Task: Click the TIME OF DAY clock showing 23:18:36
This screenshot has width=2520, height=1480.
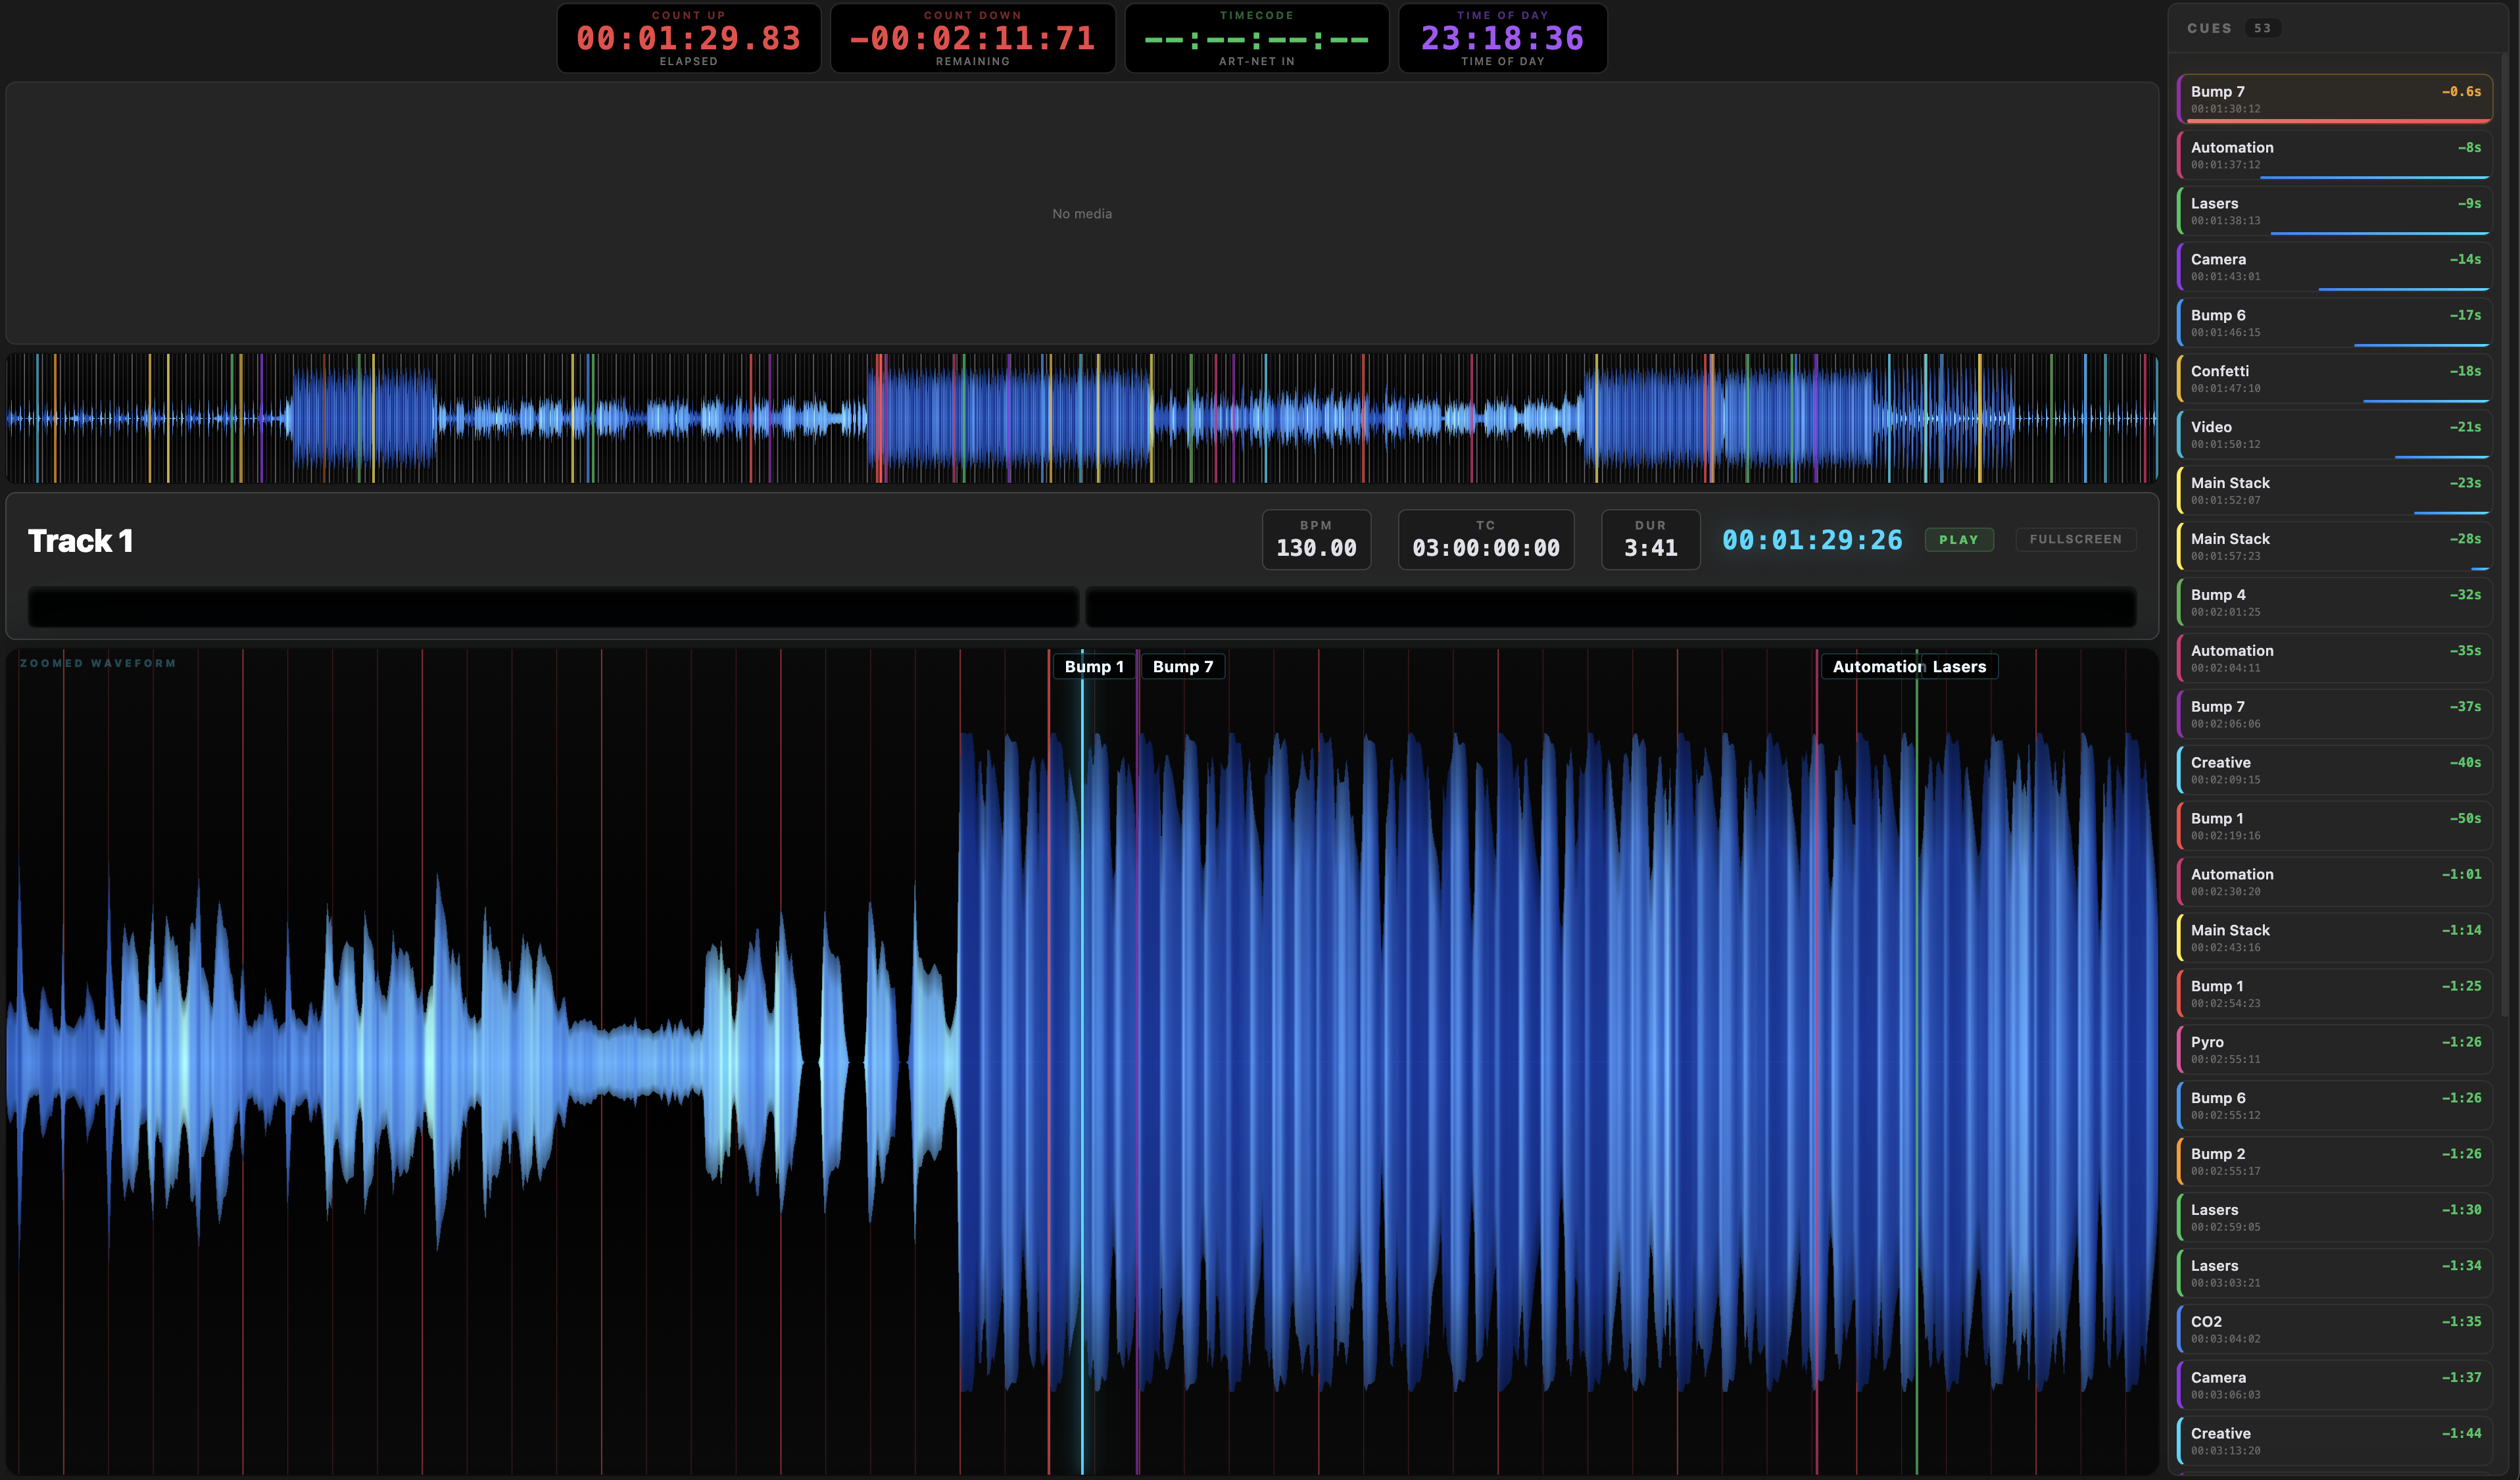Action: (1502, 38)
